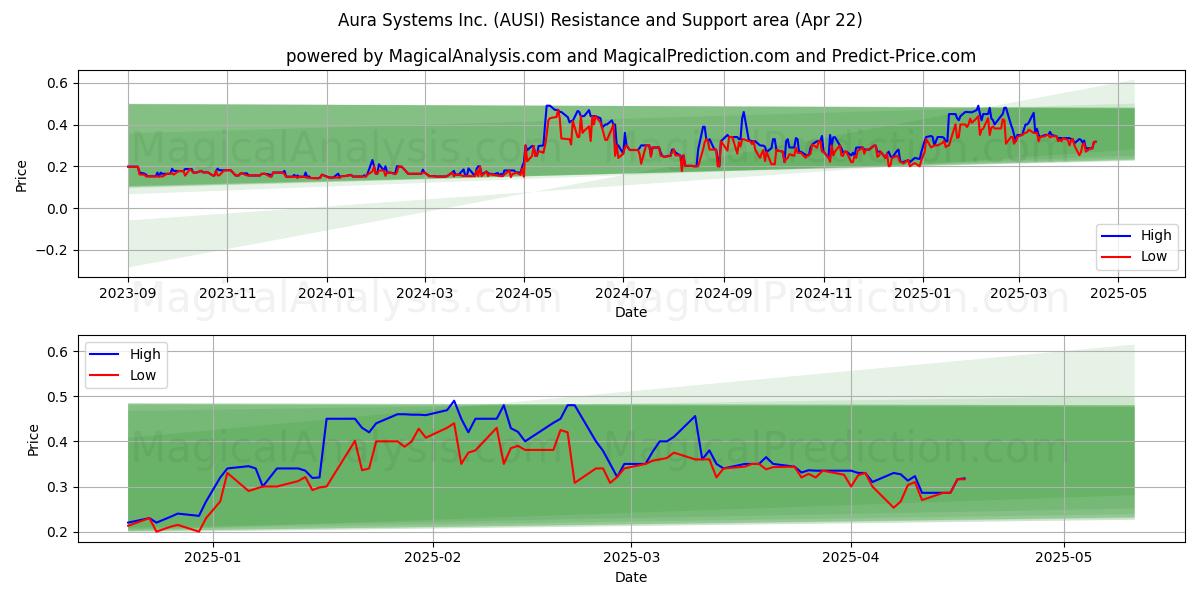The height and width of the screenshot is (600, 1200).
Task: Click the '2025-05' tick label on the lower chart
Action: point(1064,557)
